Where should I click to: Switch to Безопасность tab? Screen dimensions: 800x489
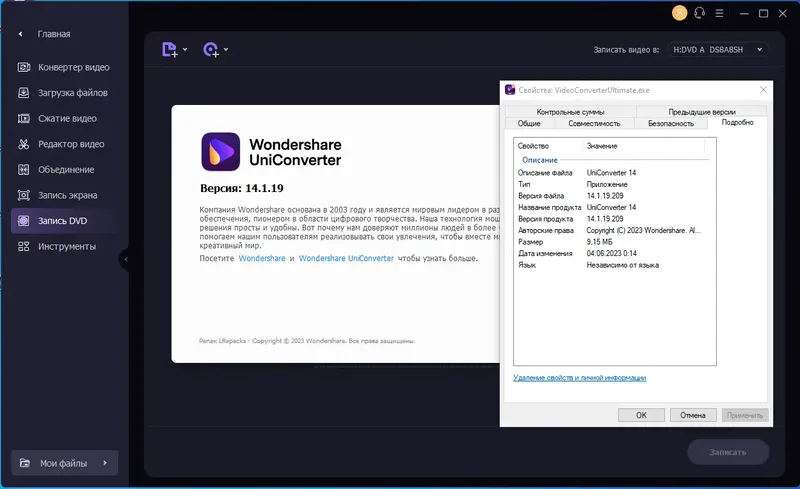[x=671, y=124]
